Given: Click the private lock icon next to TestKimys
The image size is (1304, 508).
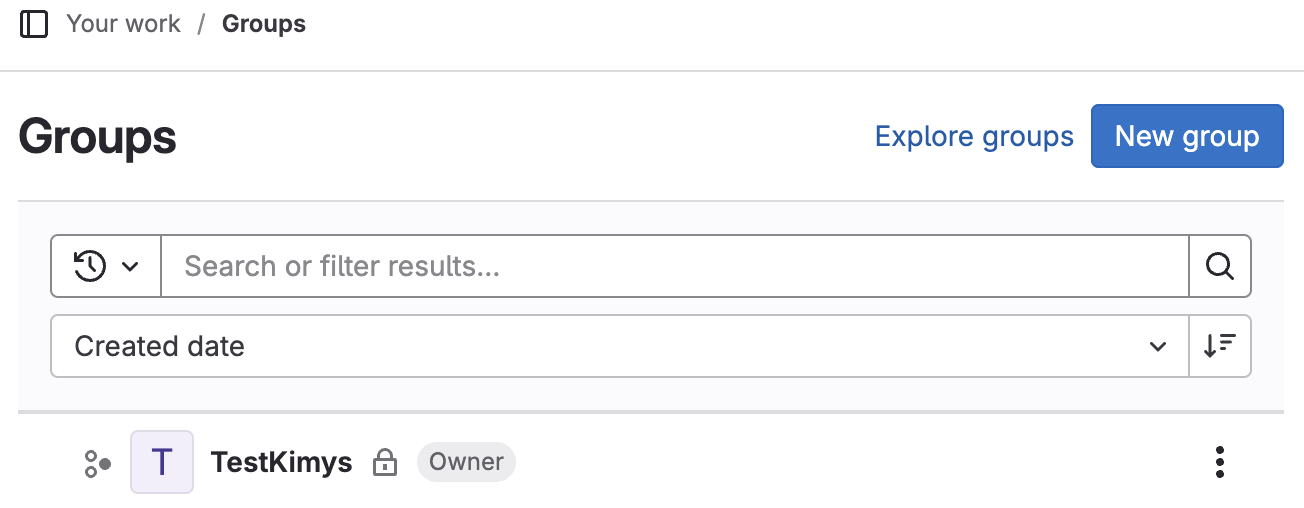Looking at the screenshot, I should coord(384,463).
